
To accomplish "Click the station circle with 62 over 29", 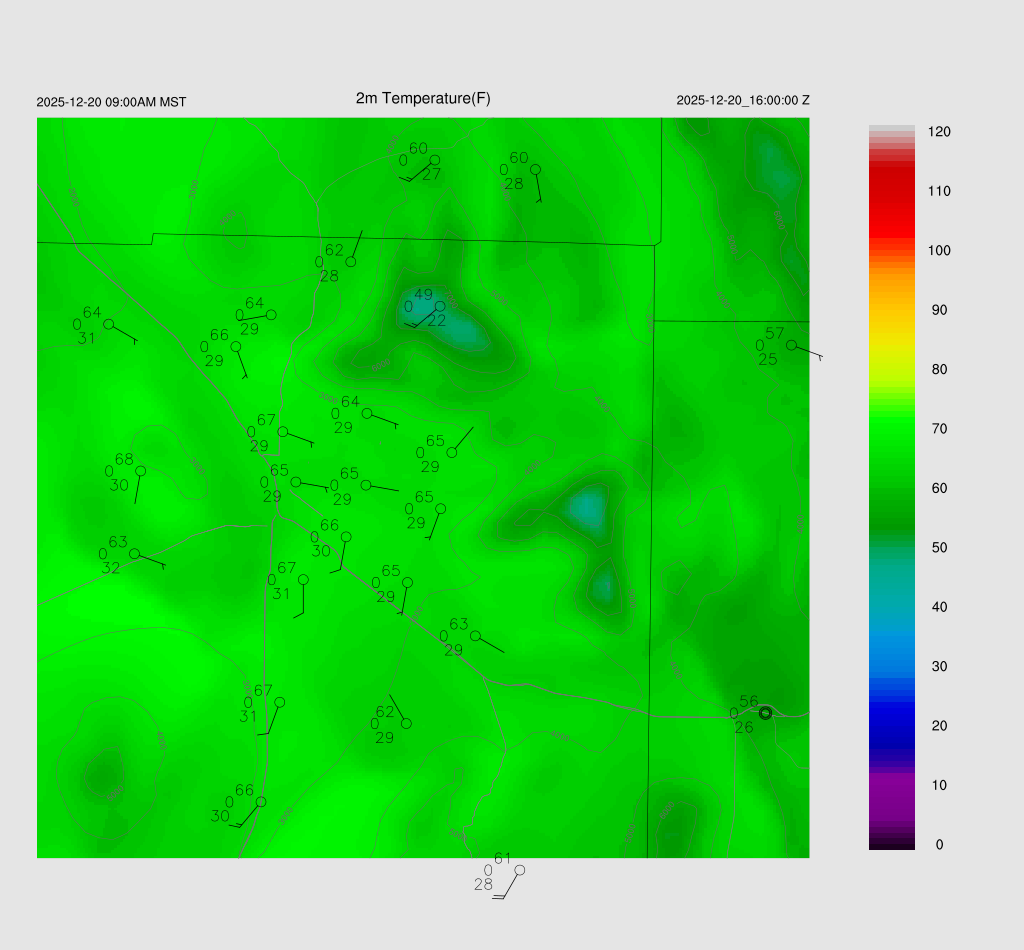I will click(x=406, y=723).
